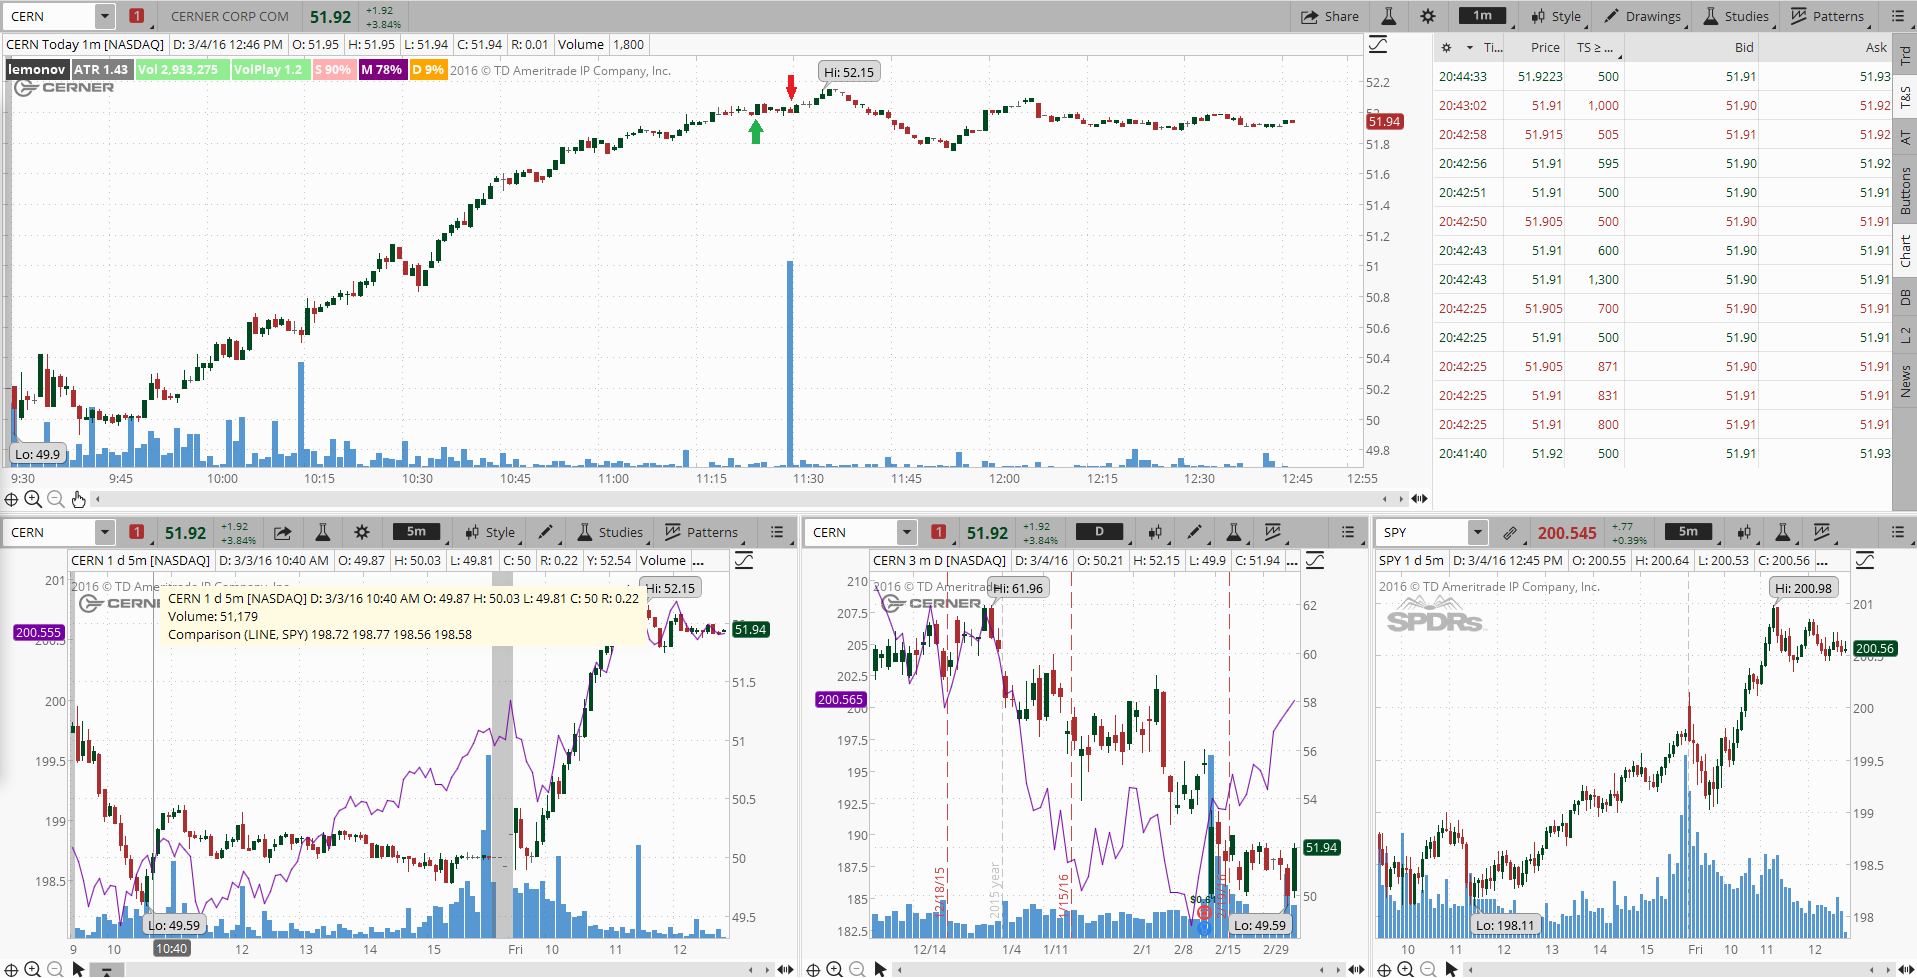Open flask icon on bottom-left 5m chart
This screenshot has width=1917, height=978.
click(x=322, y=533)
